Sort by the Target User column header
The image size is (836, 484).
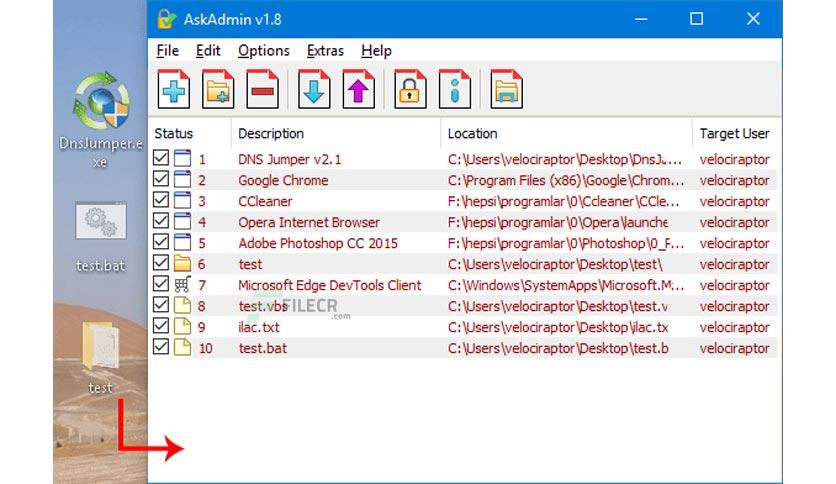[x=735, y=133]
